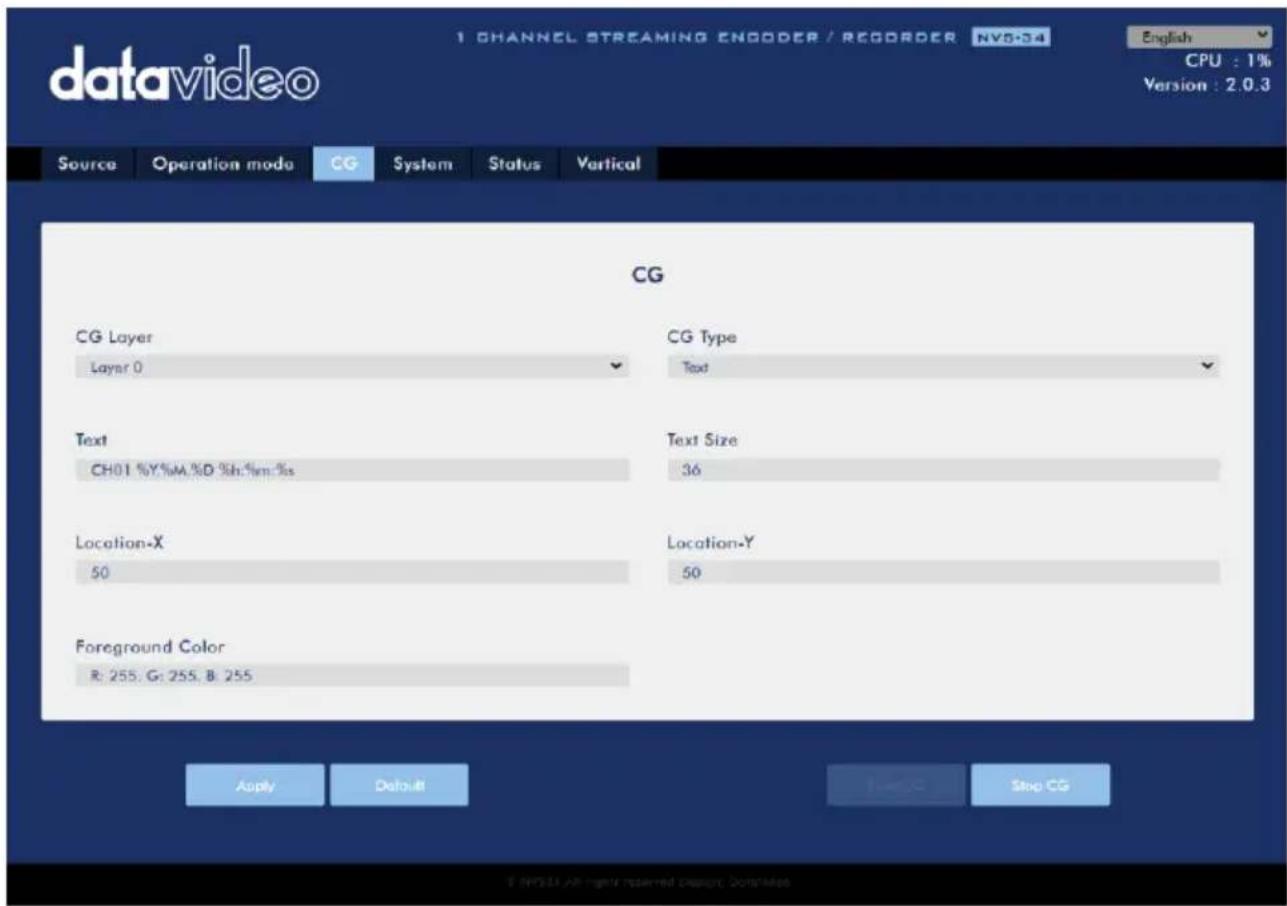The width and height of the screenshot is (1287, 906).
Task: Click the Stop CG button
Action: (1040, 785)
